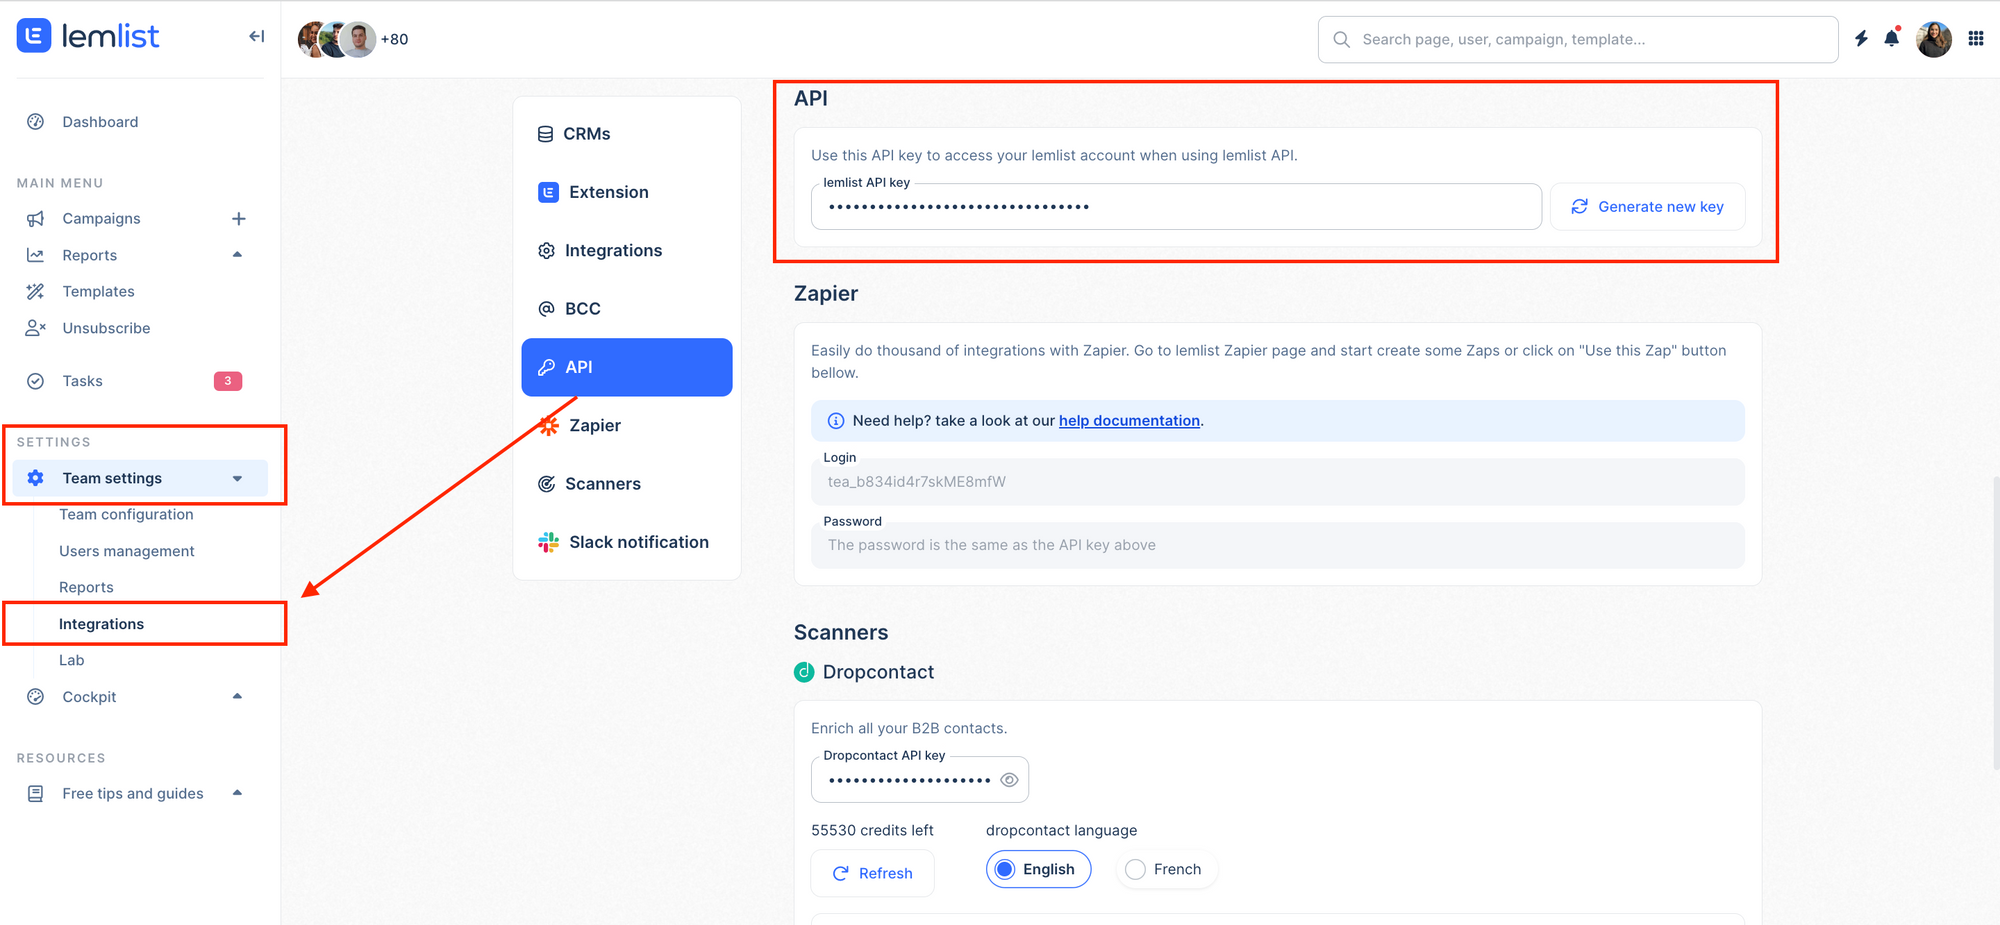Click the Zapier Password field
This screenshot has width=2000, height=925.
(x=1277, y=545)
